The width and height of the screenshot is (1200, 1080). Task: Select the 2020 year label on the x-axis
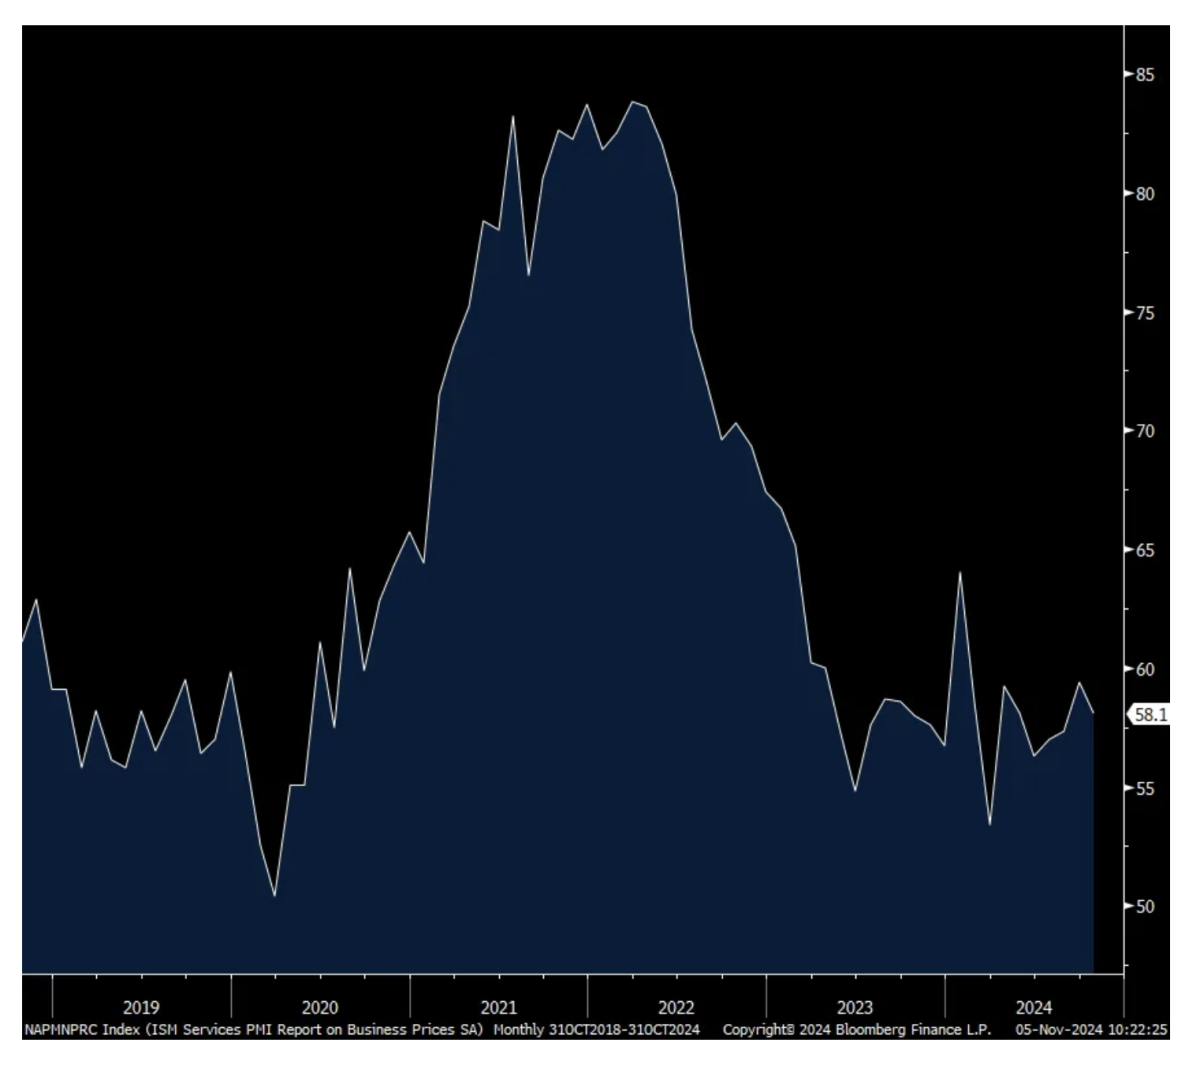coord(320,1007)
